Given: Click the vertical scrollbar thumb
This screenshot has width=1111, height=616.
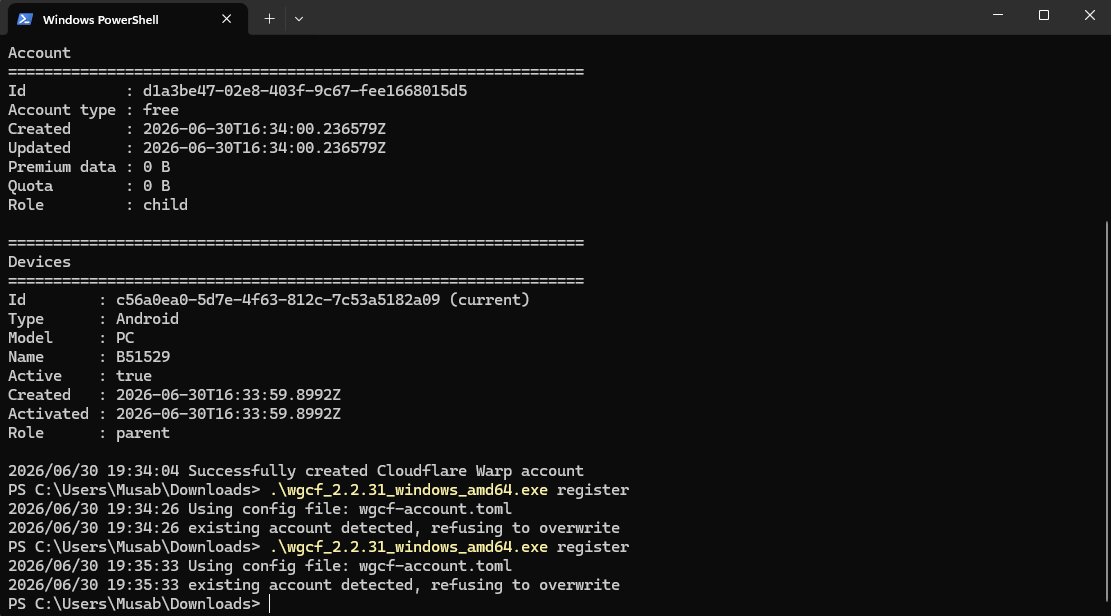Looking at the screenshot, I should [x=1107, y=411].
